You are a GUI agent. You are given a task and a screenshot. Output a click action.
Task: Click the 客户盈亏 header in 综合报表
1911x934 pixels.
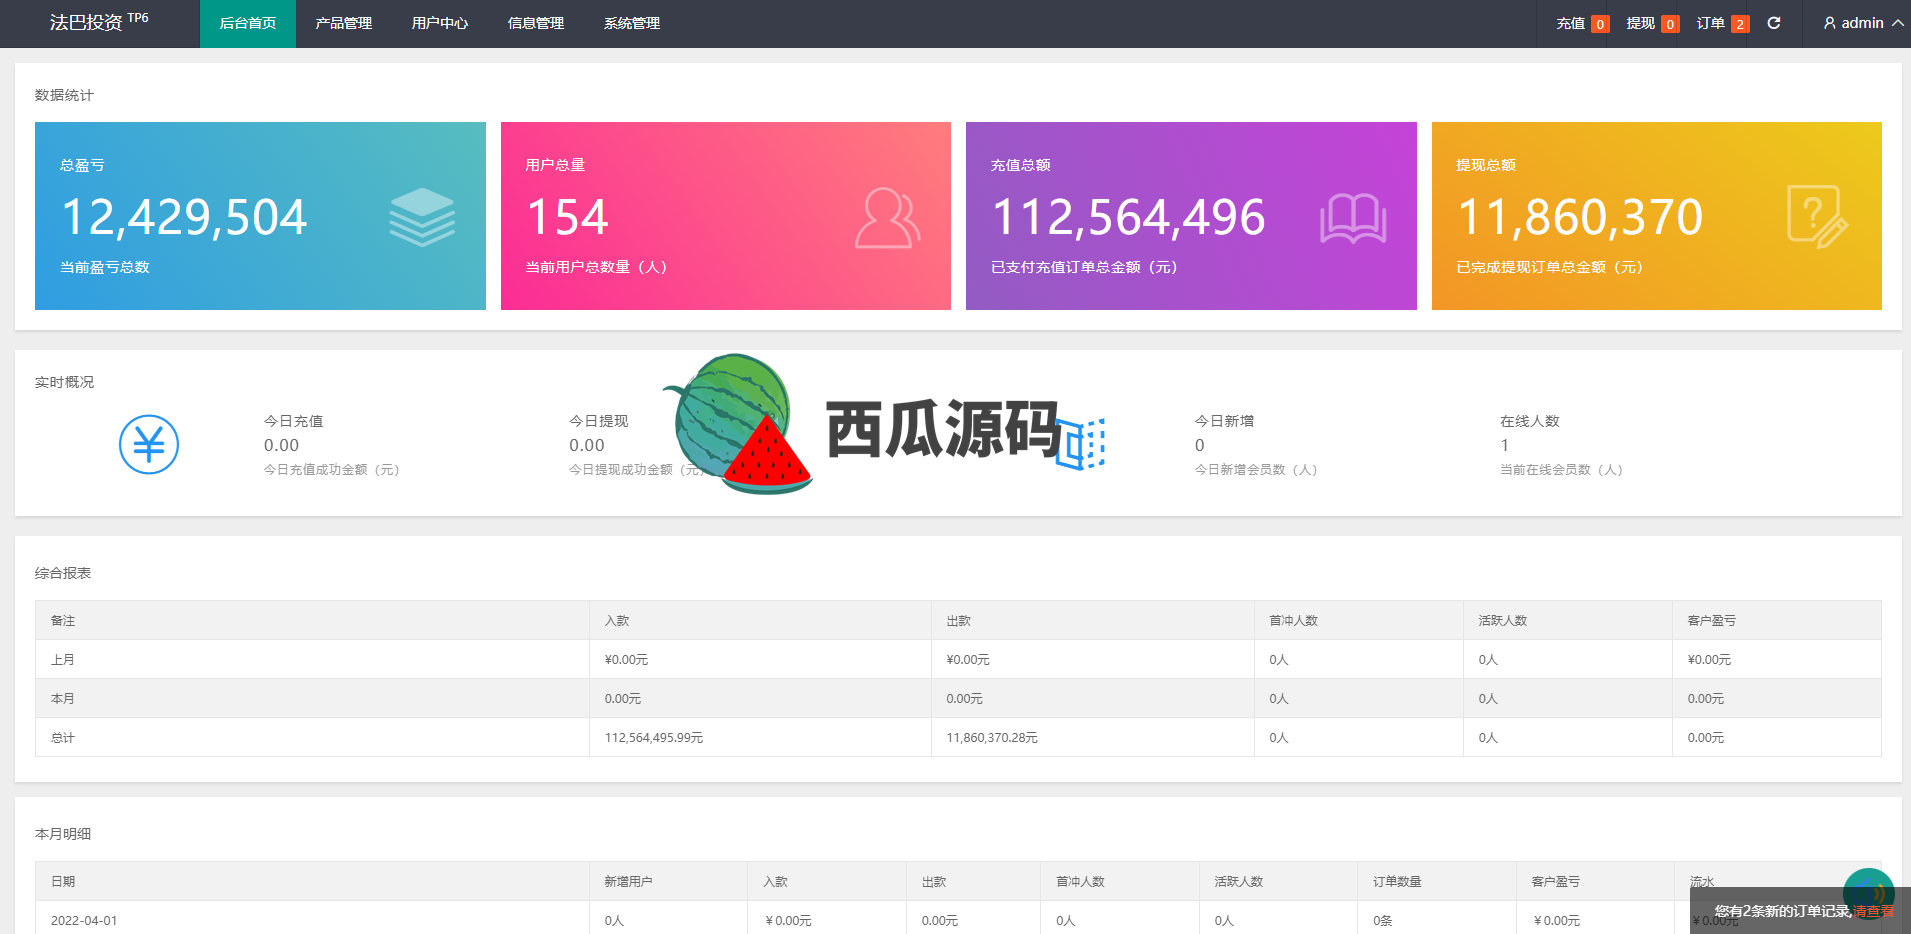[x=1712, y=620]
